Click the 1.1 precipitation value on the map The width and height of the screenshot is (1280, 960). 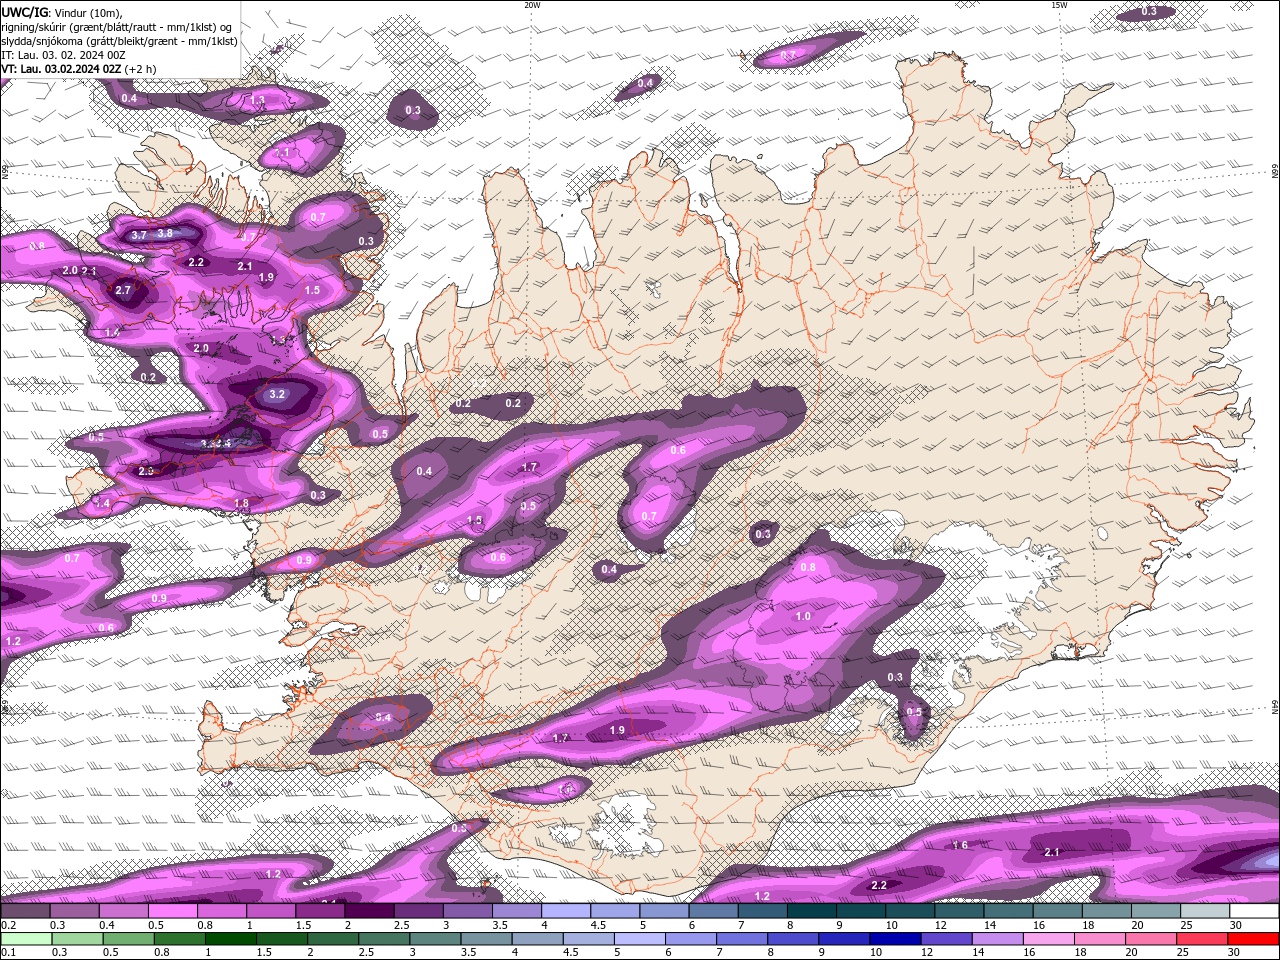(x=282, y=153)
